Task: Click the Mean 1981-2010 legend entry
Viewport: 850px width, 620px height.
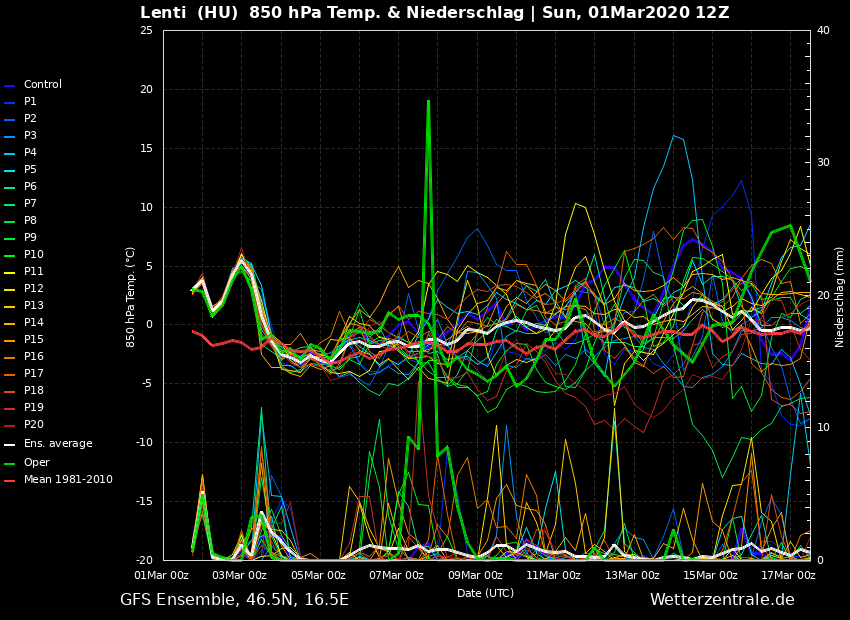Action: (67, 480)
